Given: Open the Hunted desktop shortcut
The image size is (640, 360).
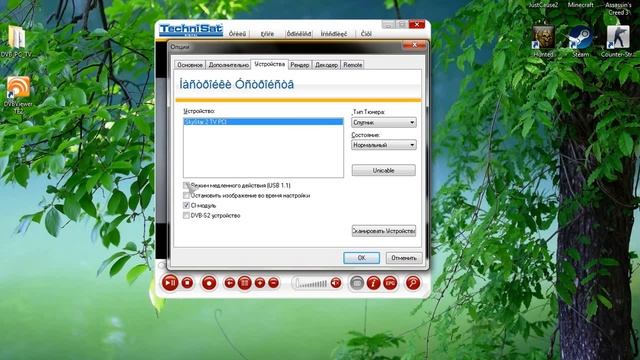Looking at the screenshot, I should (x=544, y=41).
